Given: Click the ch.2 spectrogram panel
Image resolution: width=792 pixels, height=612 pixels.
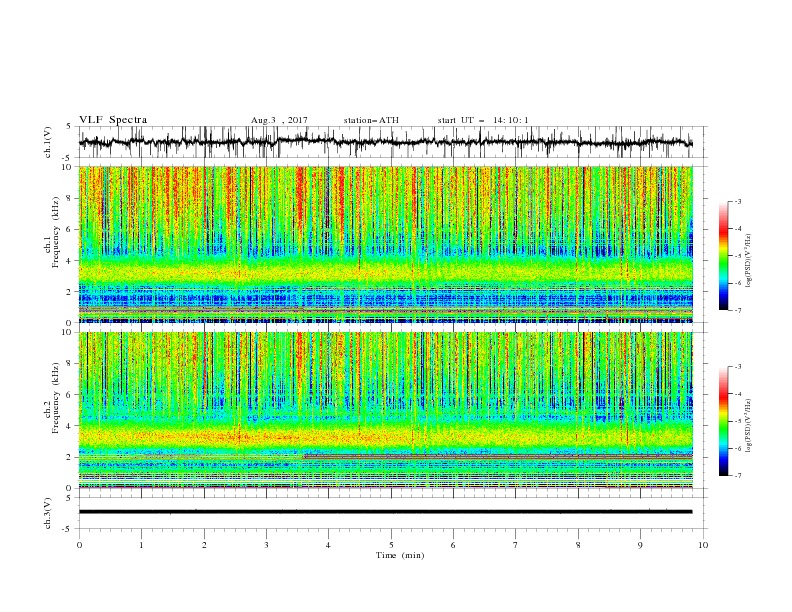Looking at the screenshot, I should (x=386, y=410).
